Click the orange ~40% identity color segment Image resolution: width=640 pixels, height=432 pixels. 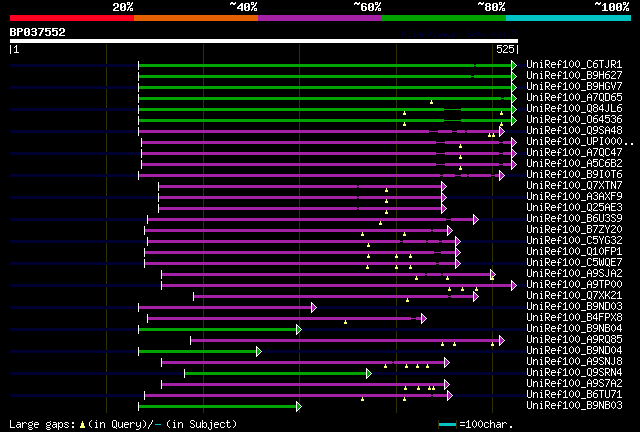[196, 18]
